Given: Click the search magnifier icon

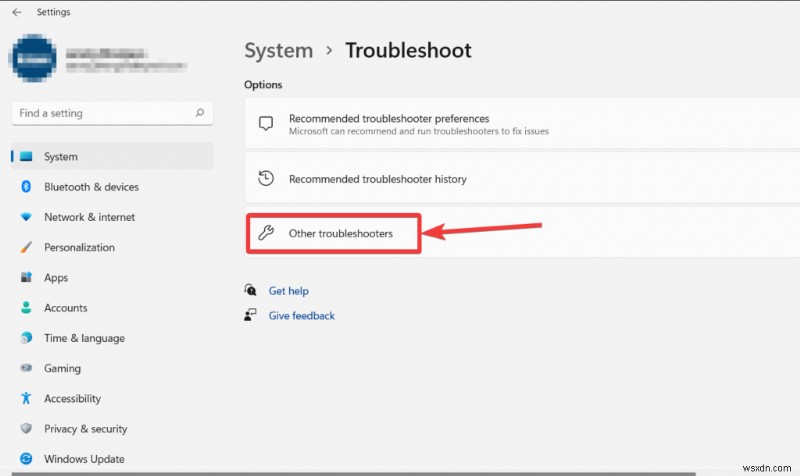Looking at the screenshot, I should tap(199, 113).
